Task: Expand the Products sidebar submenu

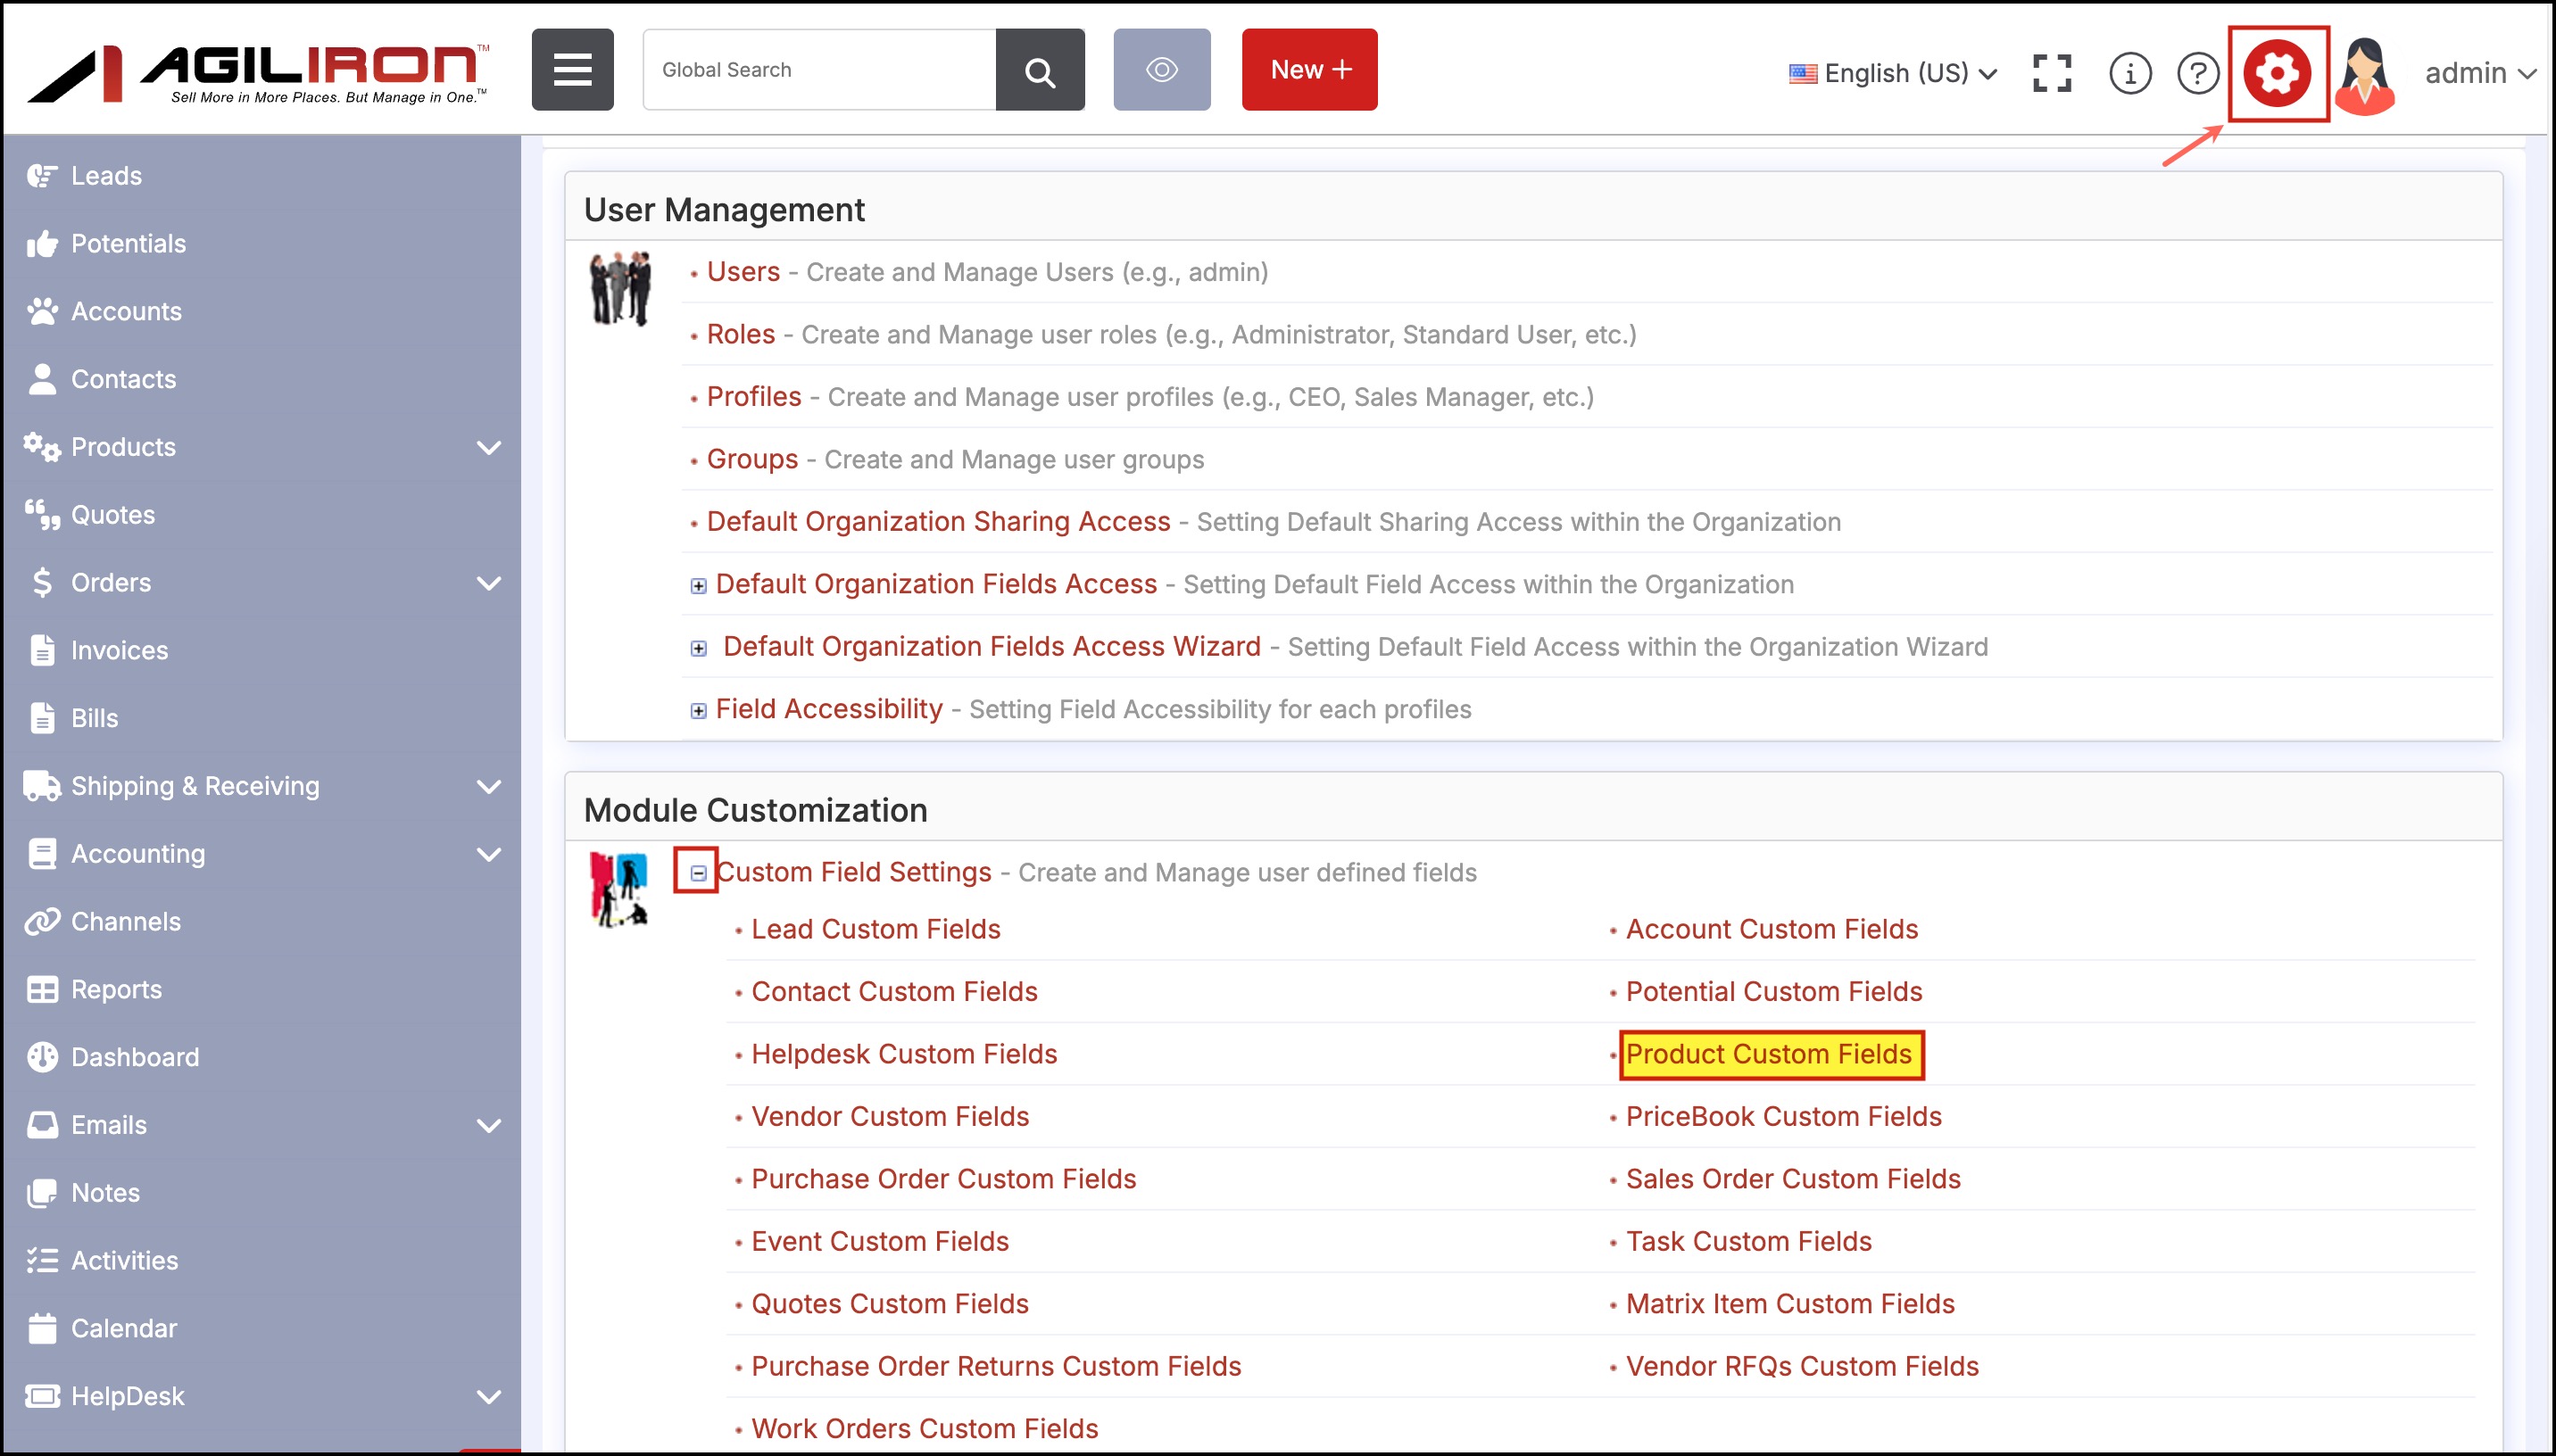Action: (x=489, y=448)
